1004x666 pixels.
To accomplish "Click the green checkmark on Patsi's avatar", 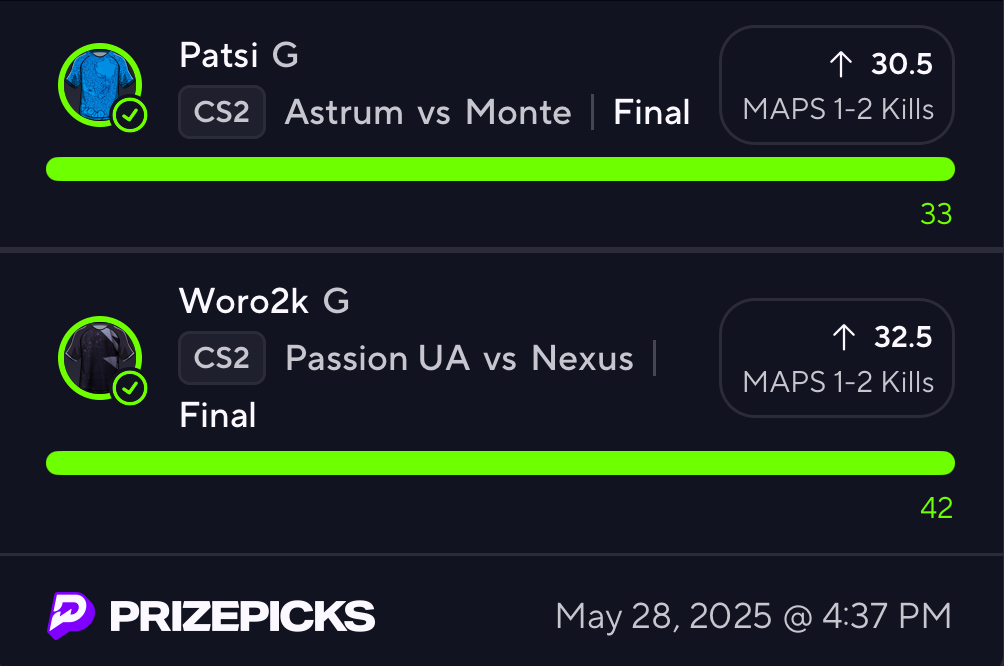I will click(130, 115).
